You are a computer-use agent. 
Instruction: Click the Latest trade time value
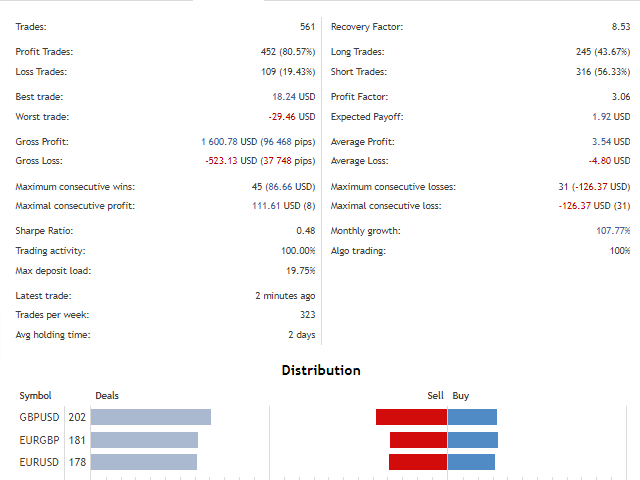coord(285,296)
